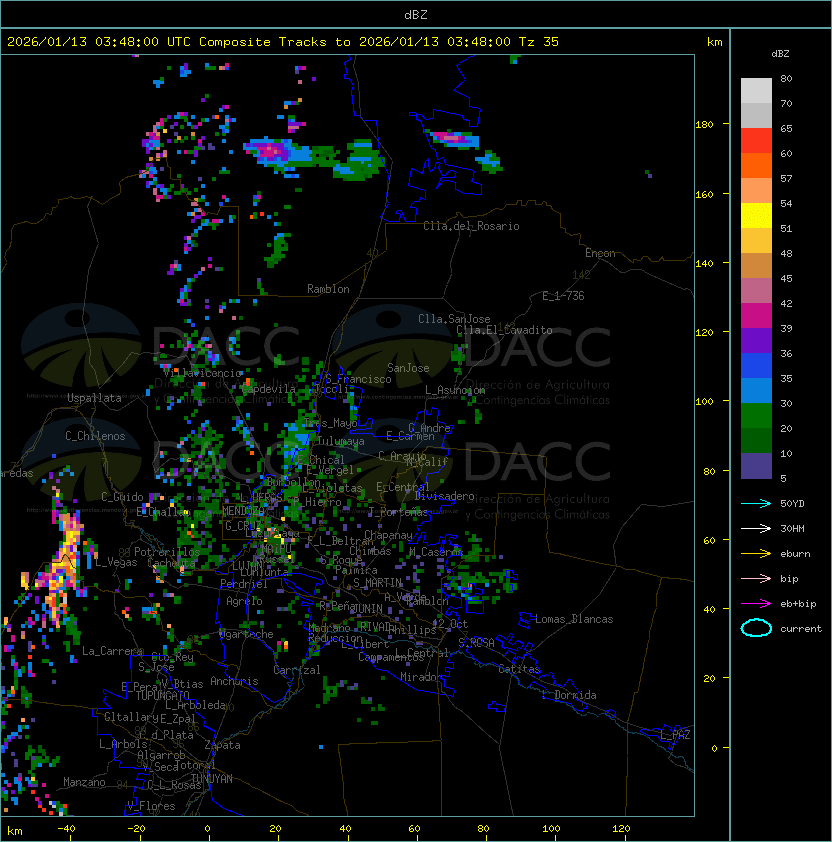
Task: Click the 'Tz 35' value in the header
Action: (539, 42)
